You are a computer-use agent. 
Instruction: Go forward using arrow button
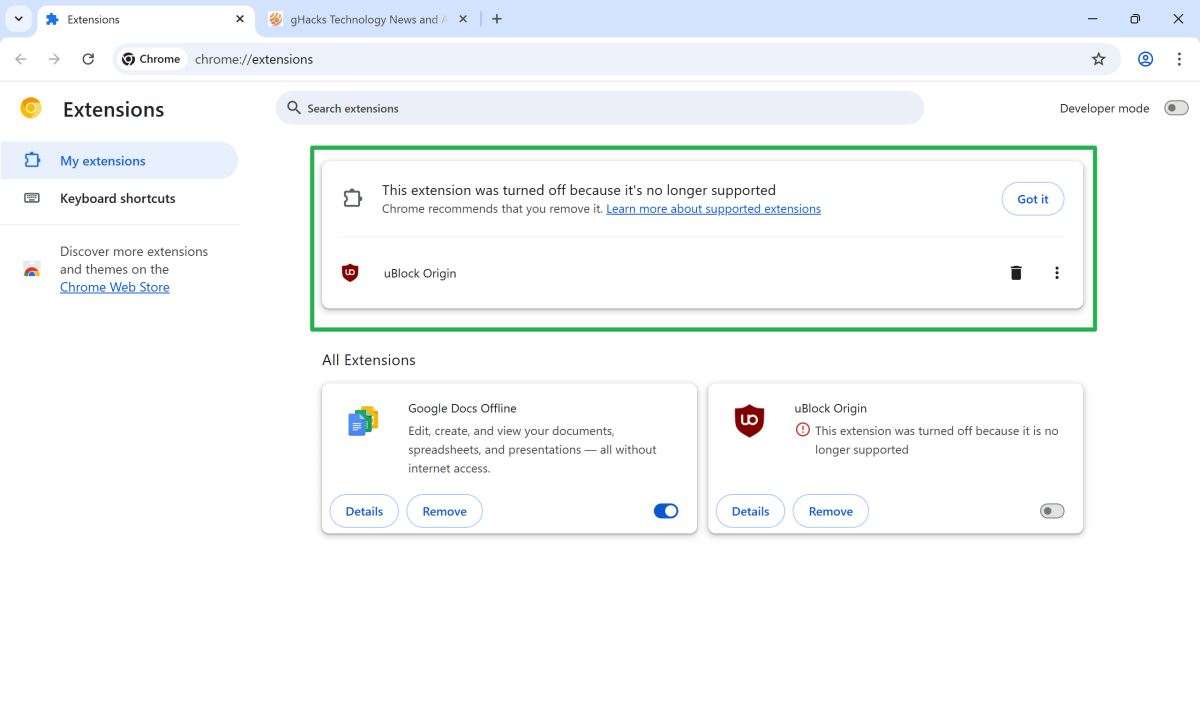tap(54, 59)
